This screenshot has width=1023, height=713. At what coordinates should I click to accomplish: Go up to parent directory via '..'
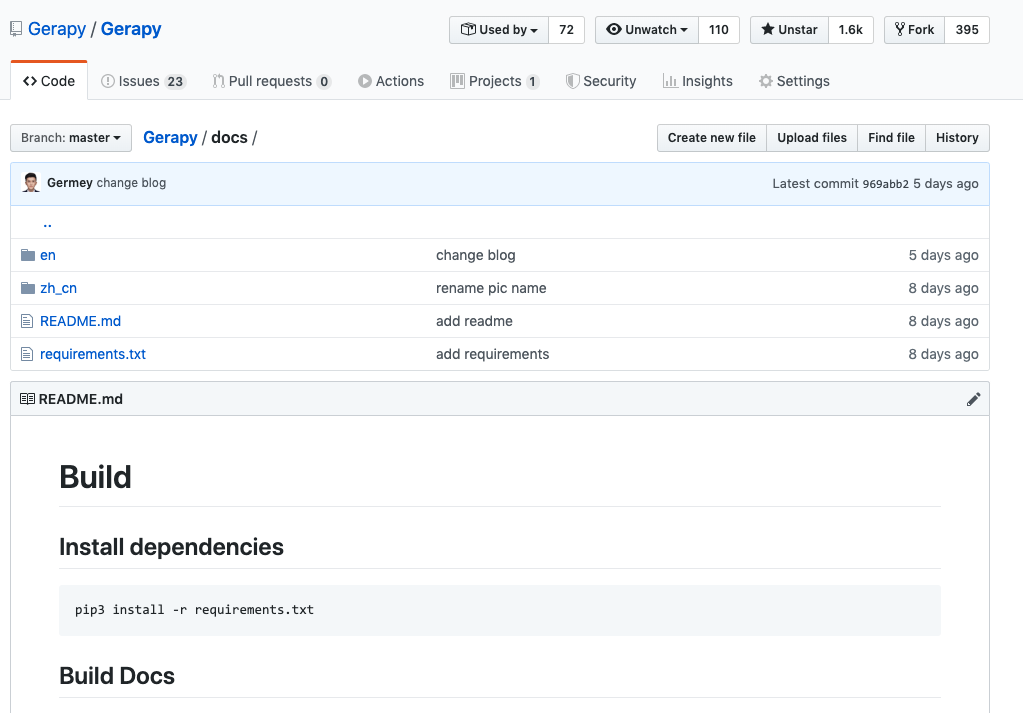pyautogui.click(x=47, y=224)
